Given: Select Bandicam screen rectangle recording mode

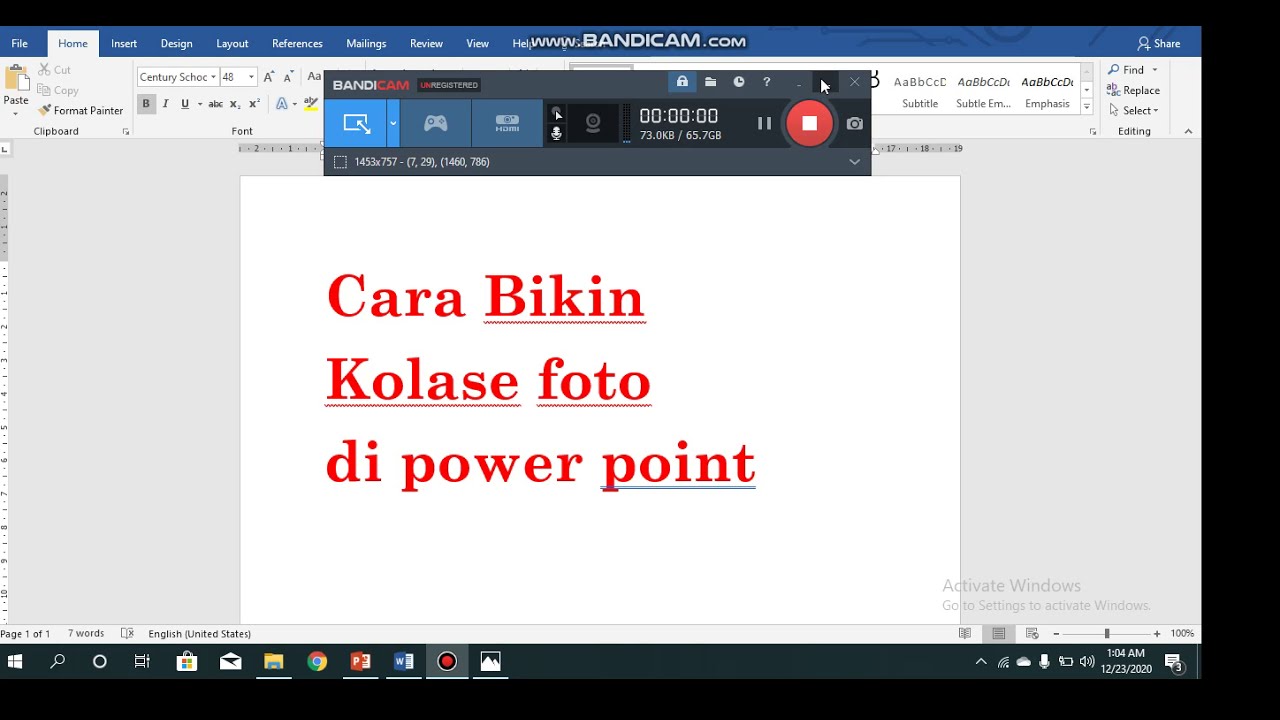Looking at the screenshot, I should click(x=356, y=123).
